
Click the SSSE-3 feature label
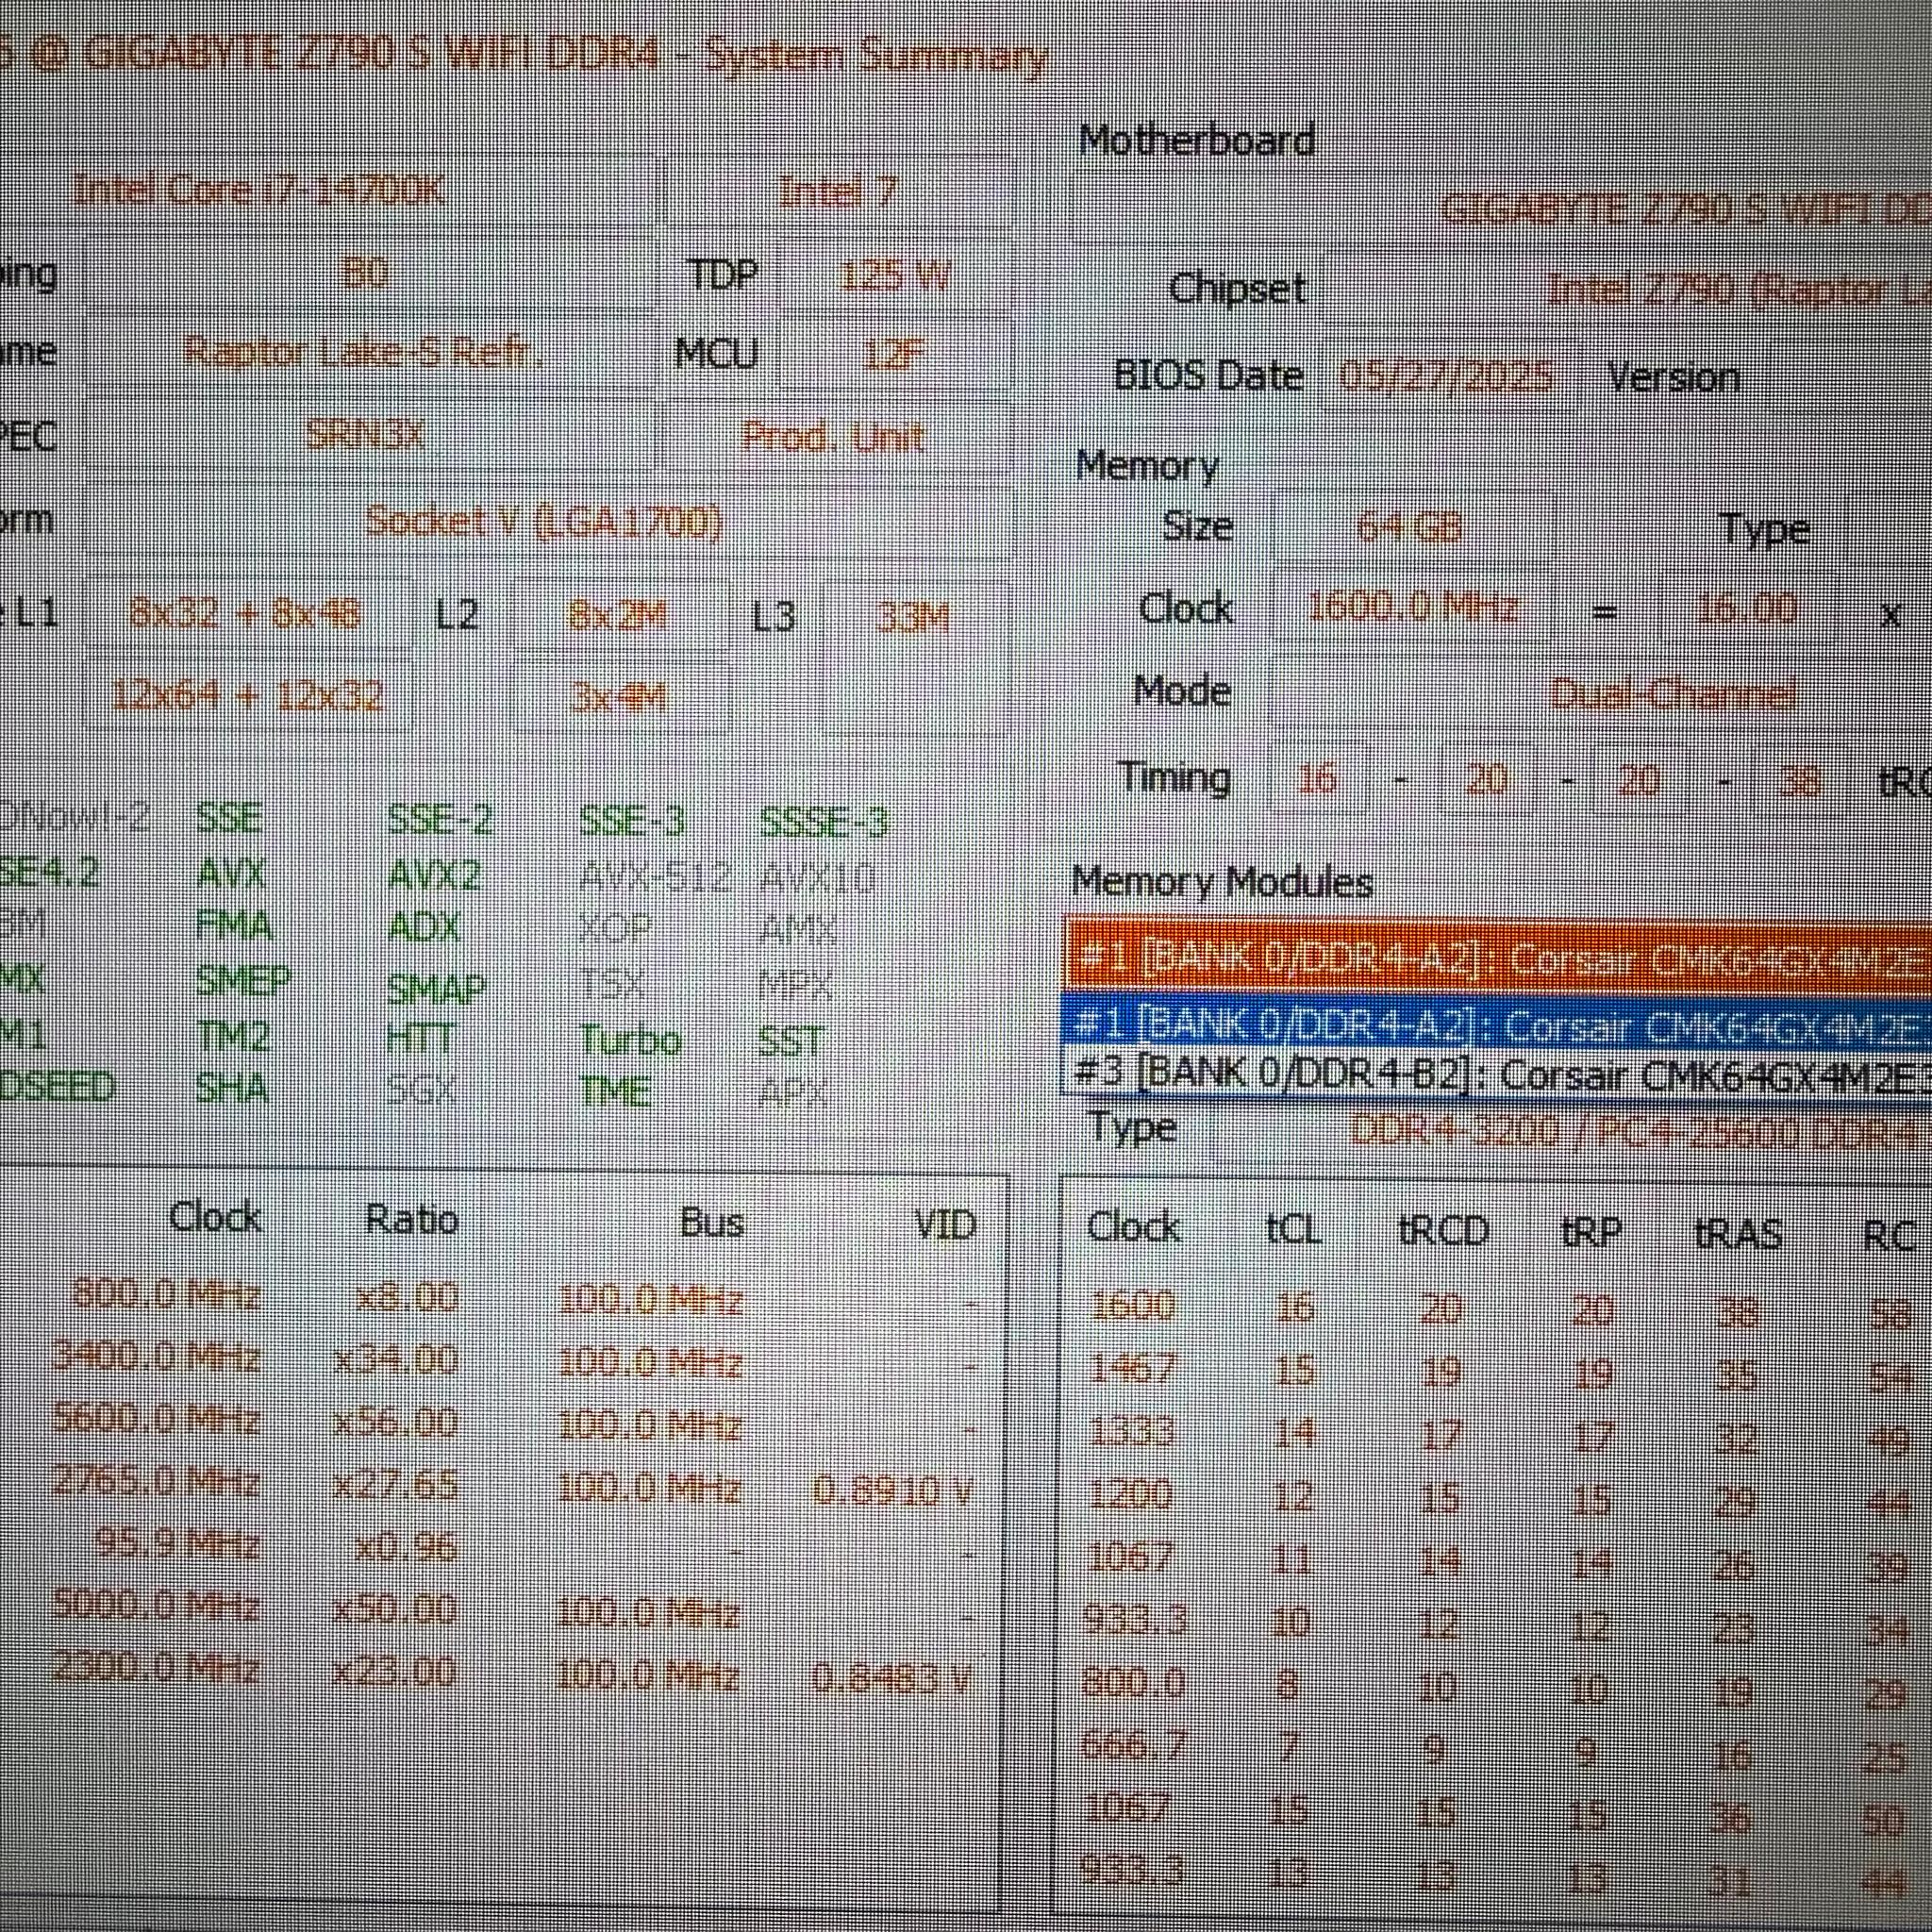(x=824, y=822)
